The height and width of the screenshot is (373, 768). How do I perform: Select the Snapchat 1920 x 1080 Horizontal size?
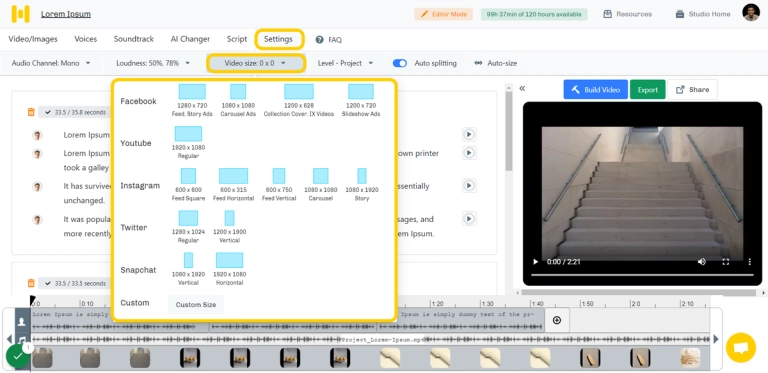pos(229,269)
